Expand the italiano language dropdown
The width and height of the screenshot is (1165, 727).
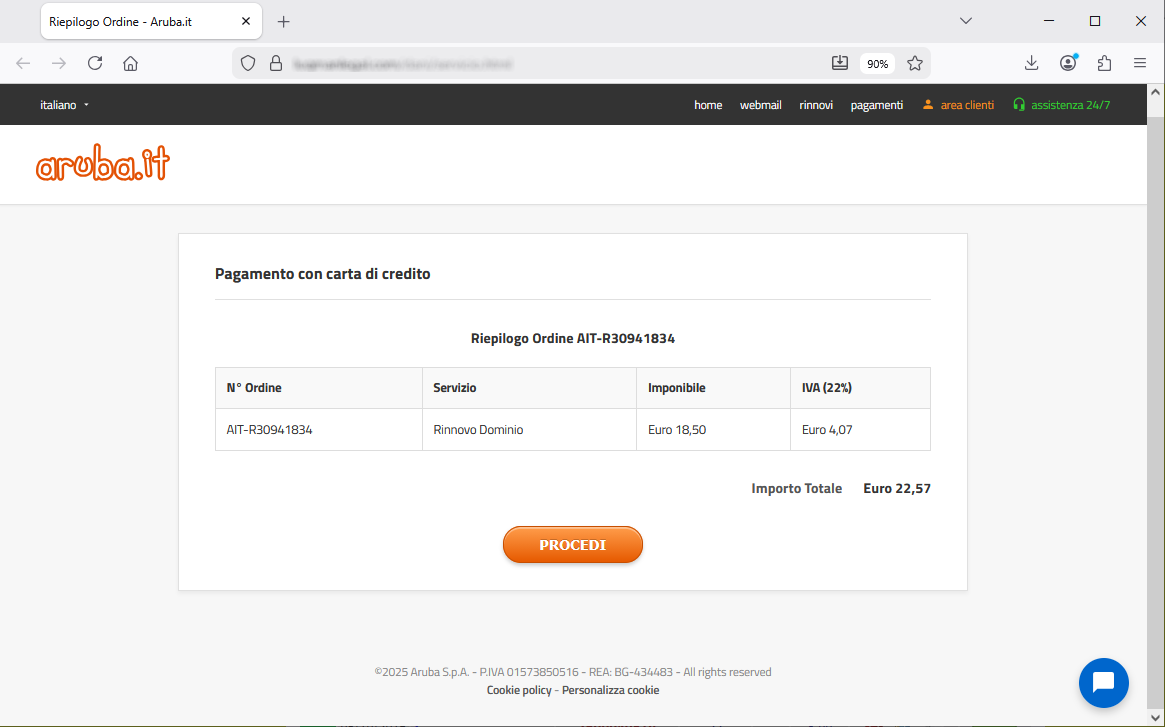click(64, 105)
